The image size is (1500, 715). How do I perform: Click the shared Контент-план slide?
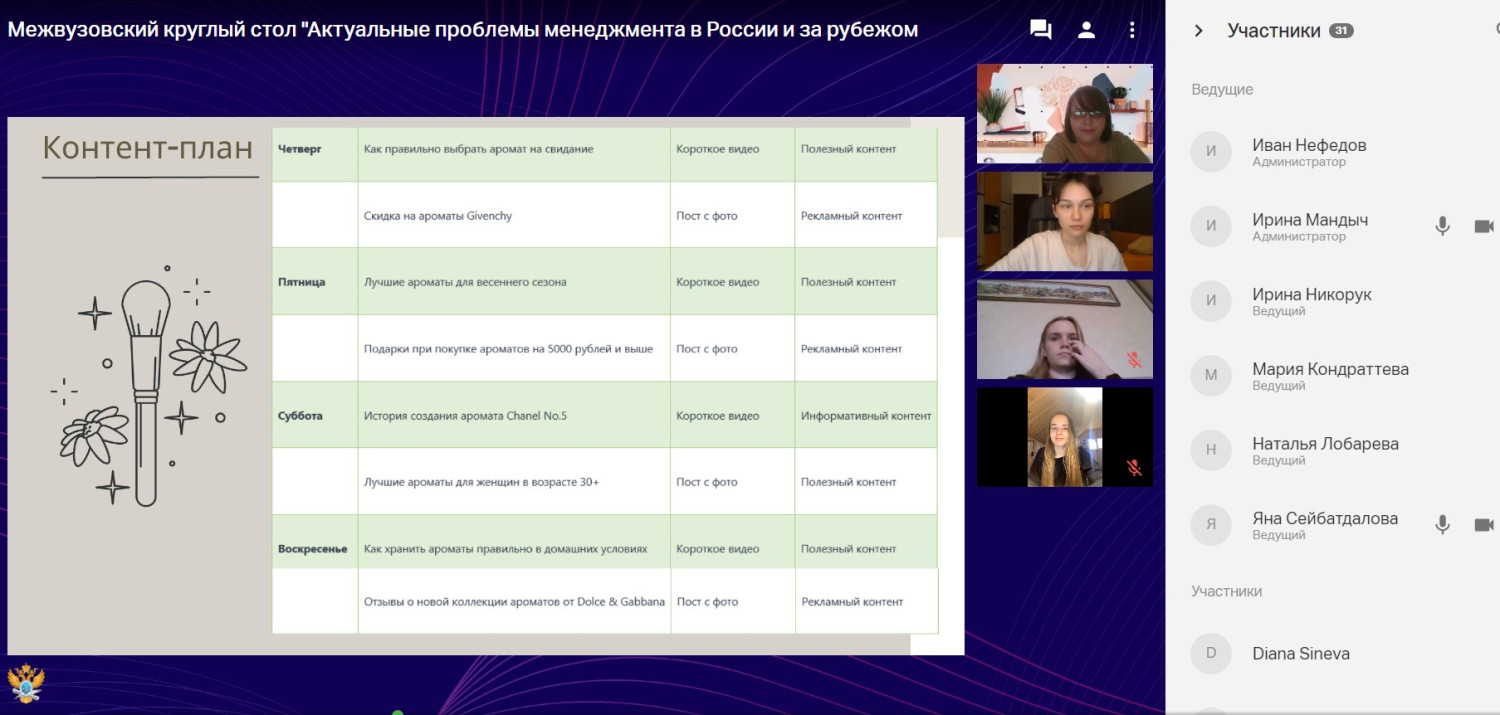486,386
